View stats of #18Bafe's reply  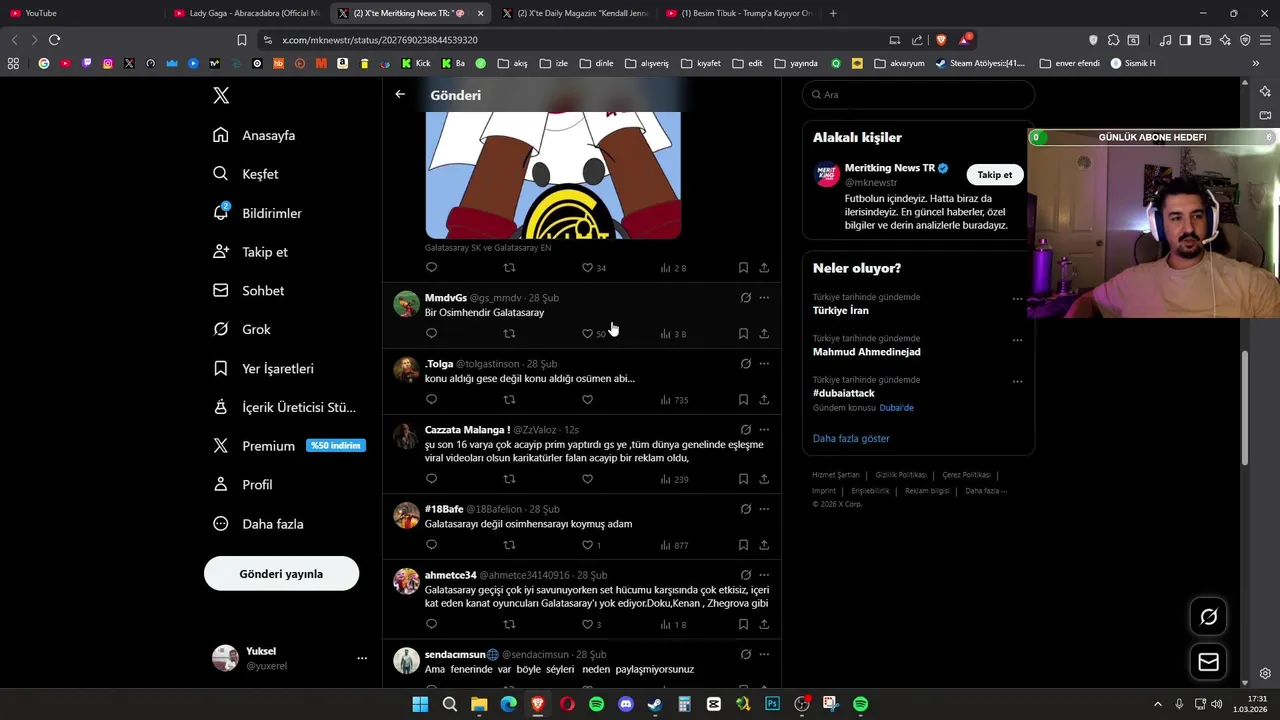click(x=674, y=545)
